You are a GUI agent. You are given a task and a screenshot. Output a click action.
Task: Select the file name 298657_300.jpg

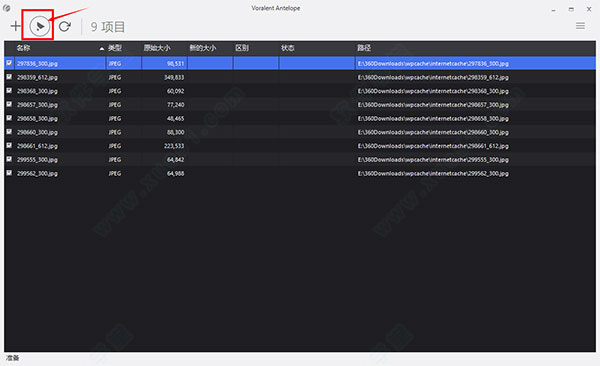coord(37,105)
